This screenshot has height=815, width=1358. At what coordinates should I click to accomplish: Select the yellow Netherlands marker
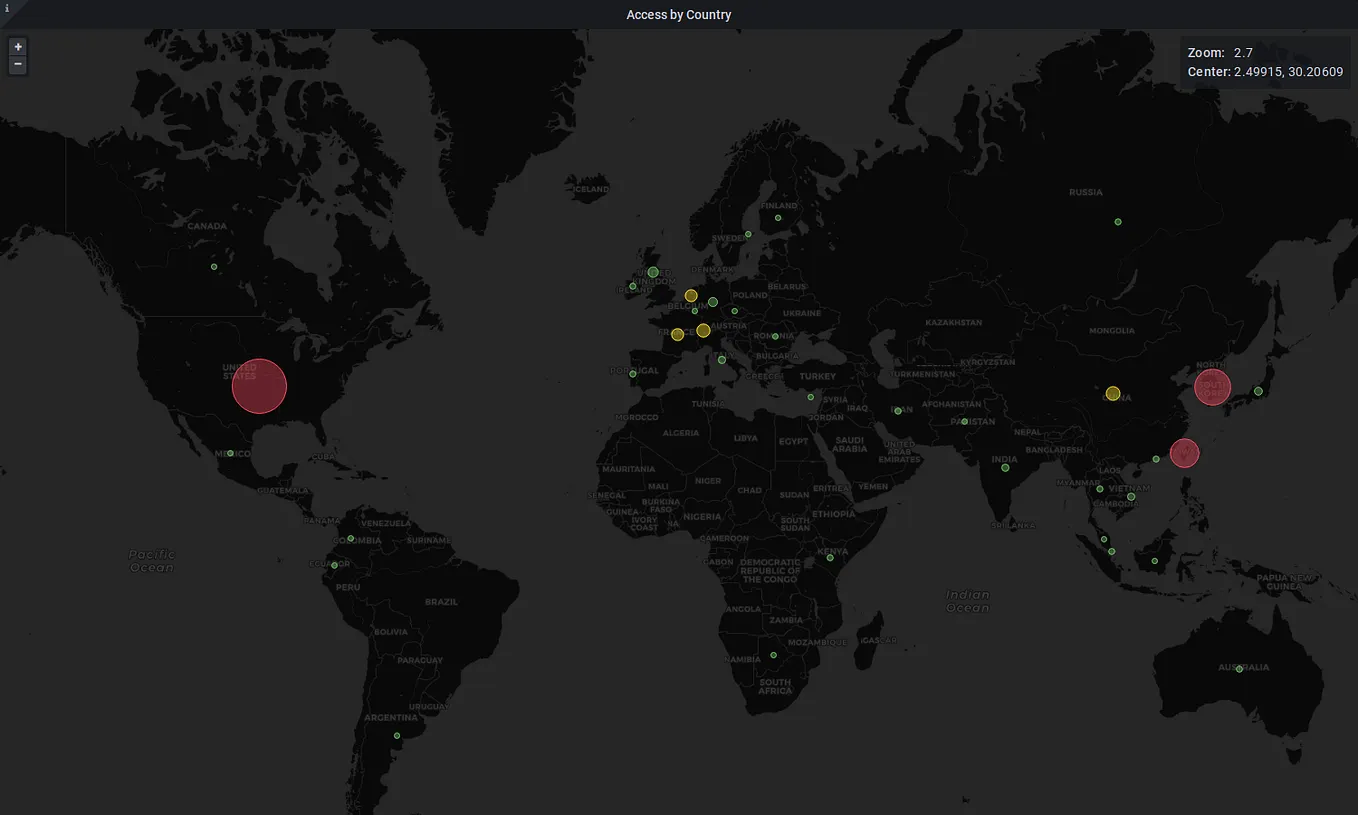691,296
